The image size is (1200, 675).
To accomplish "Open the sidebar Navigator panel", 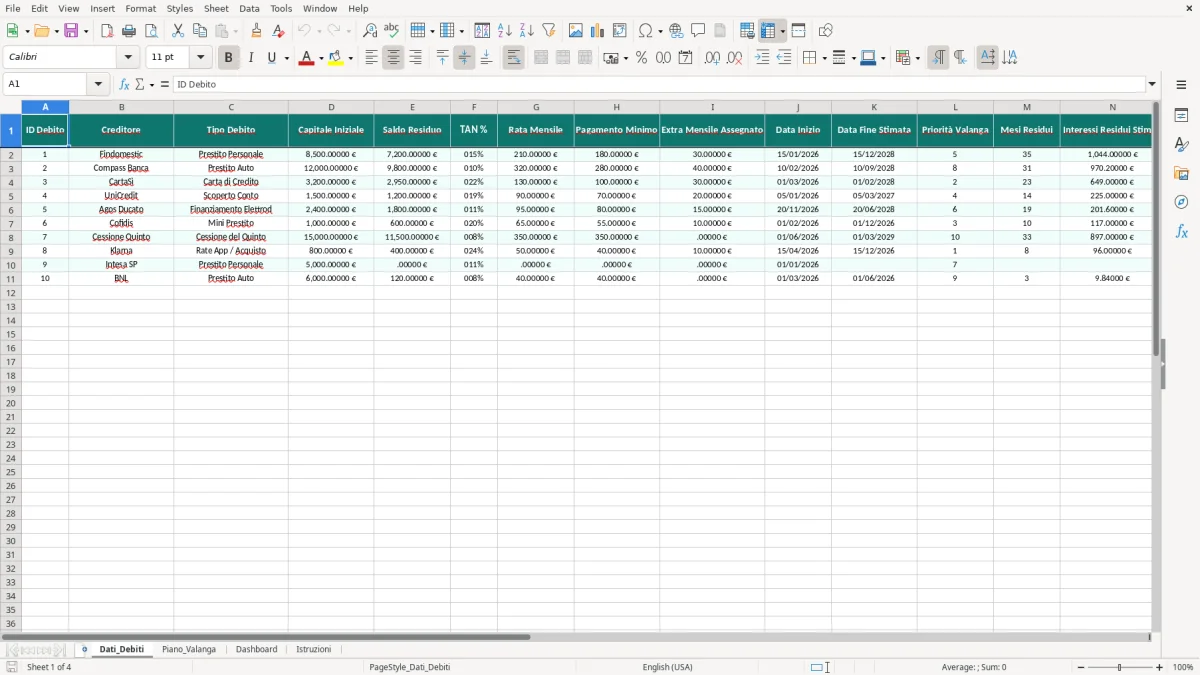I will click(1181, 202).
